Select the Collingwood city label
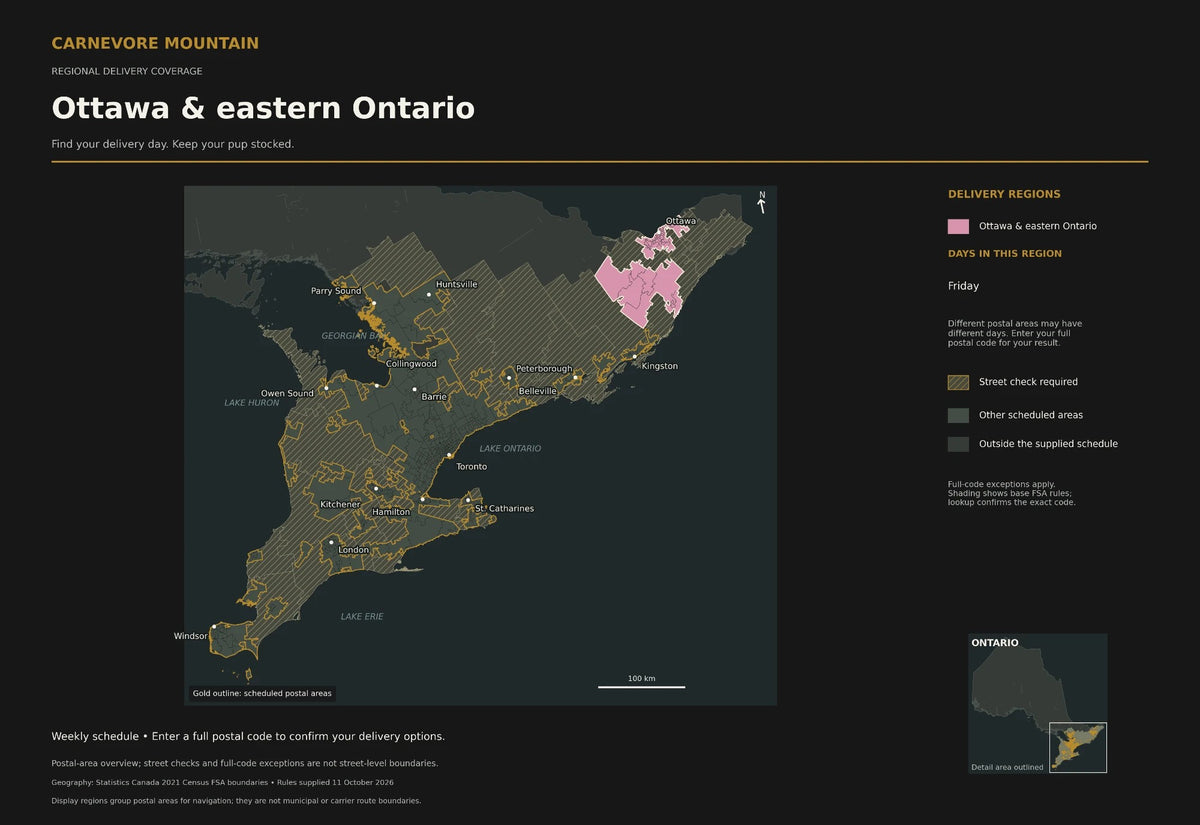The width and height of the screenshot is (1200, 825). coord(411,364)
